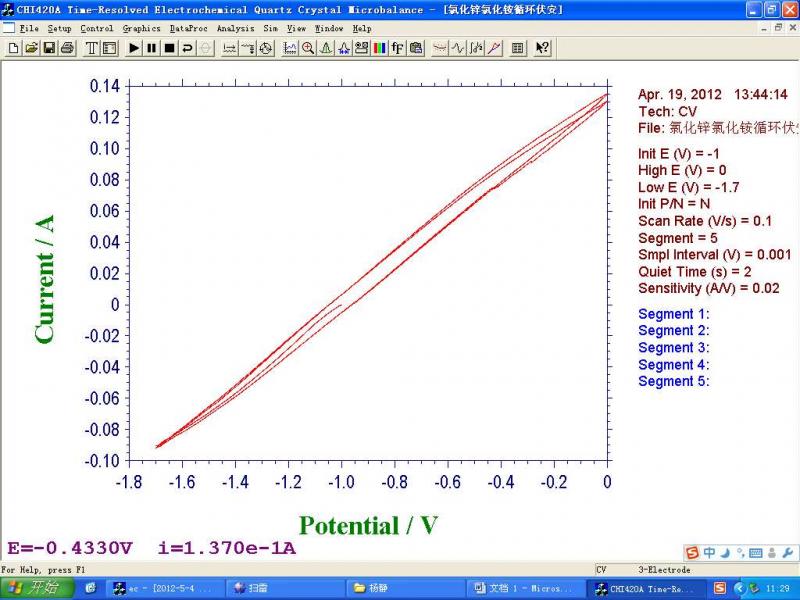
Task: Open Technique selection (T icon)
Action: 91,48
